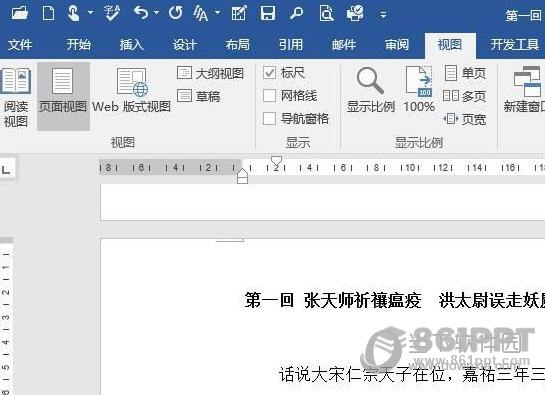Expand the undo history dropdown arrow
Viewport: 545px width, 395px height.
(x=157, y=13)
